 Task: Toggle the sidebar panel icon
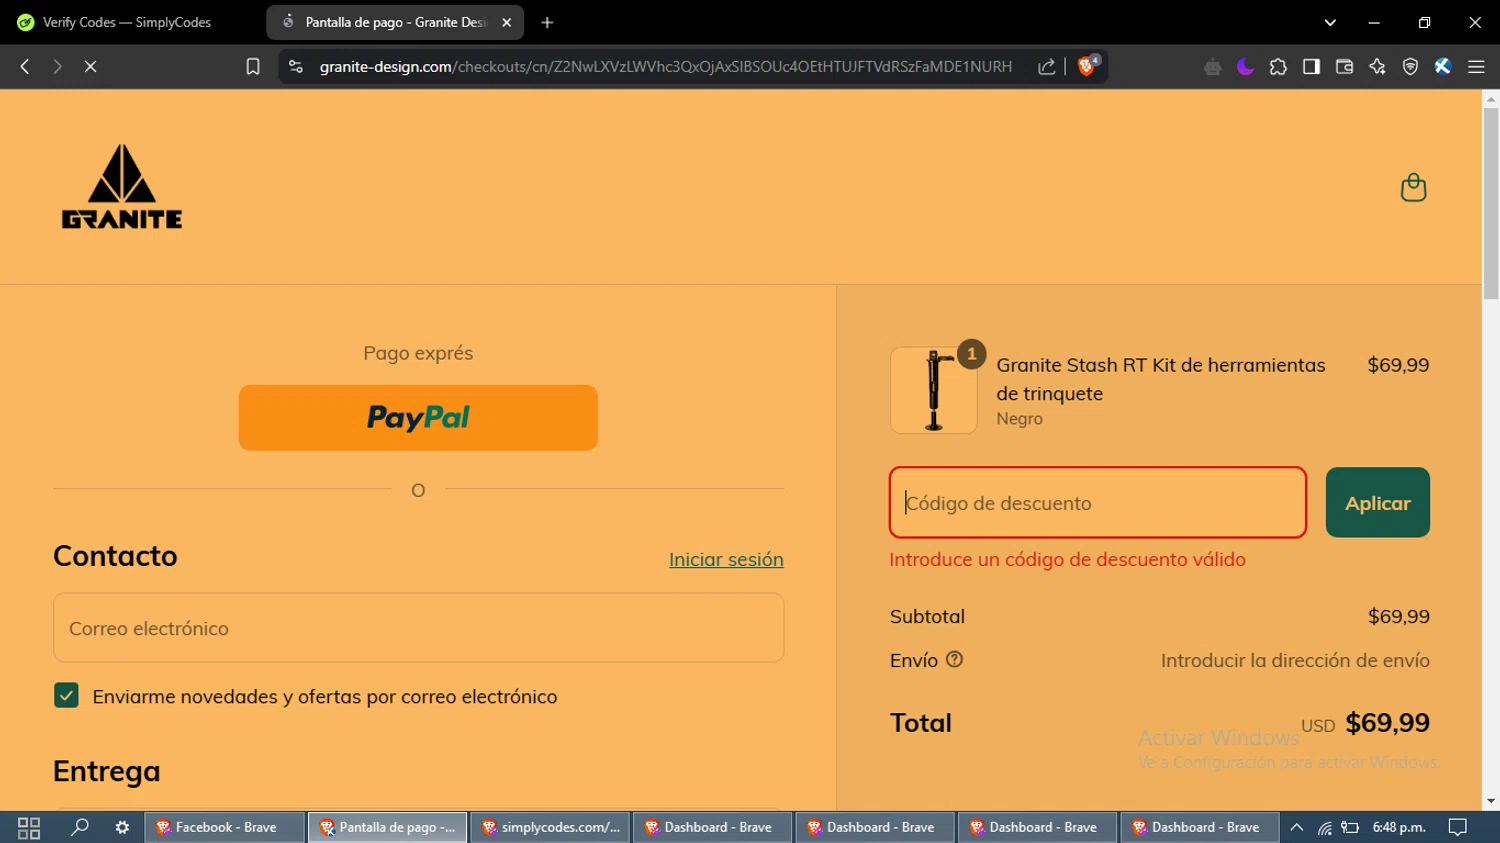pos(1311,66)
